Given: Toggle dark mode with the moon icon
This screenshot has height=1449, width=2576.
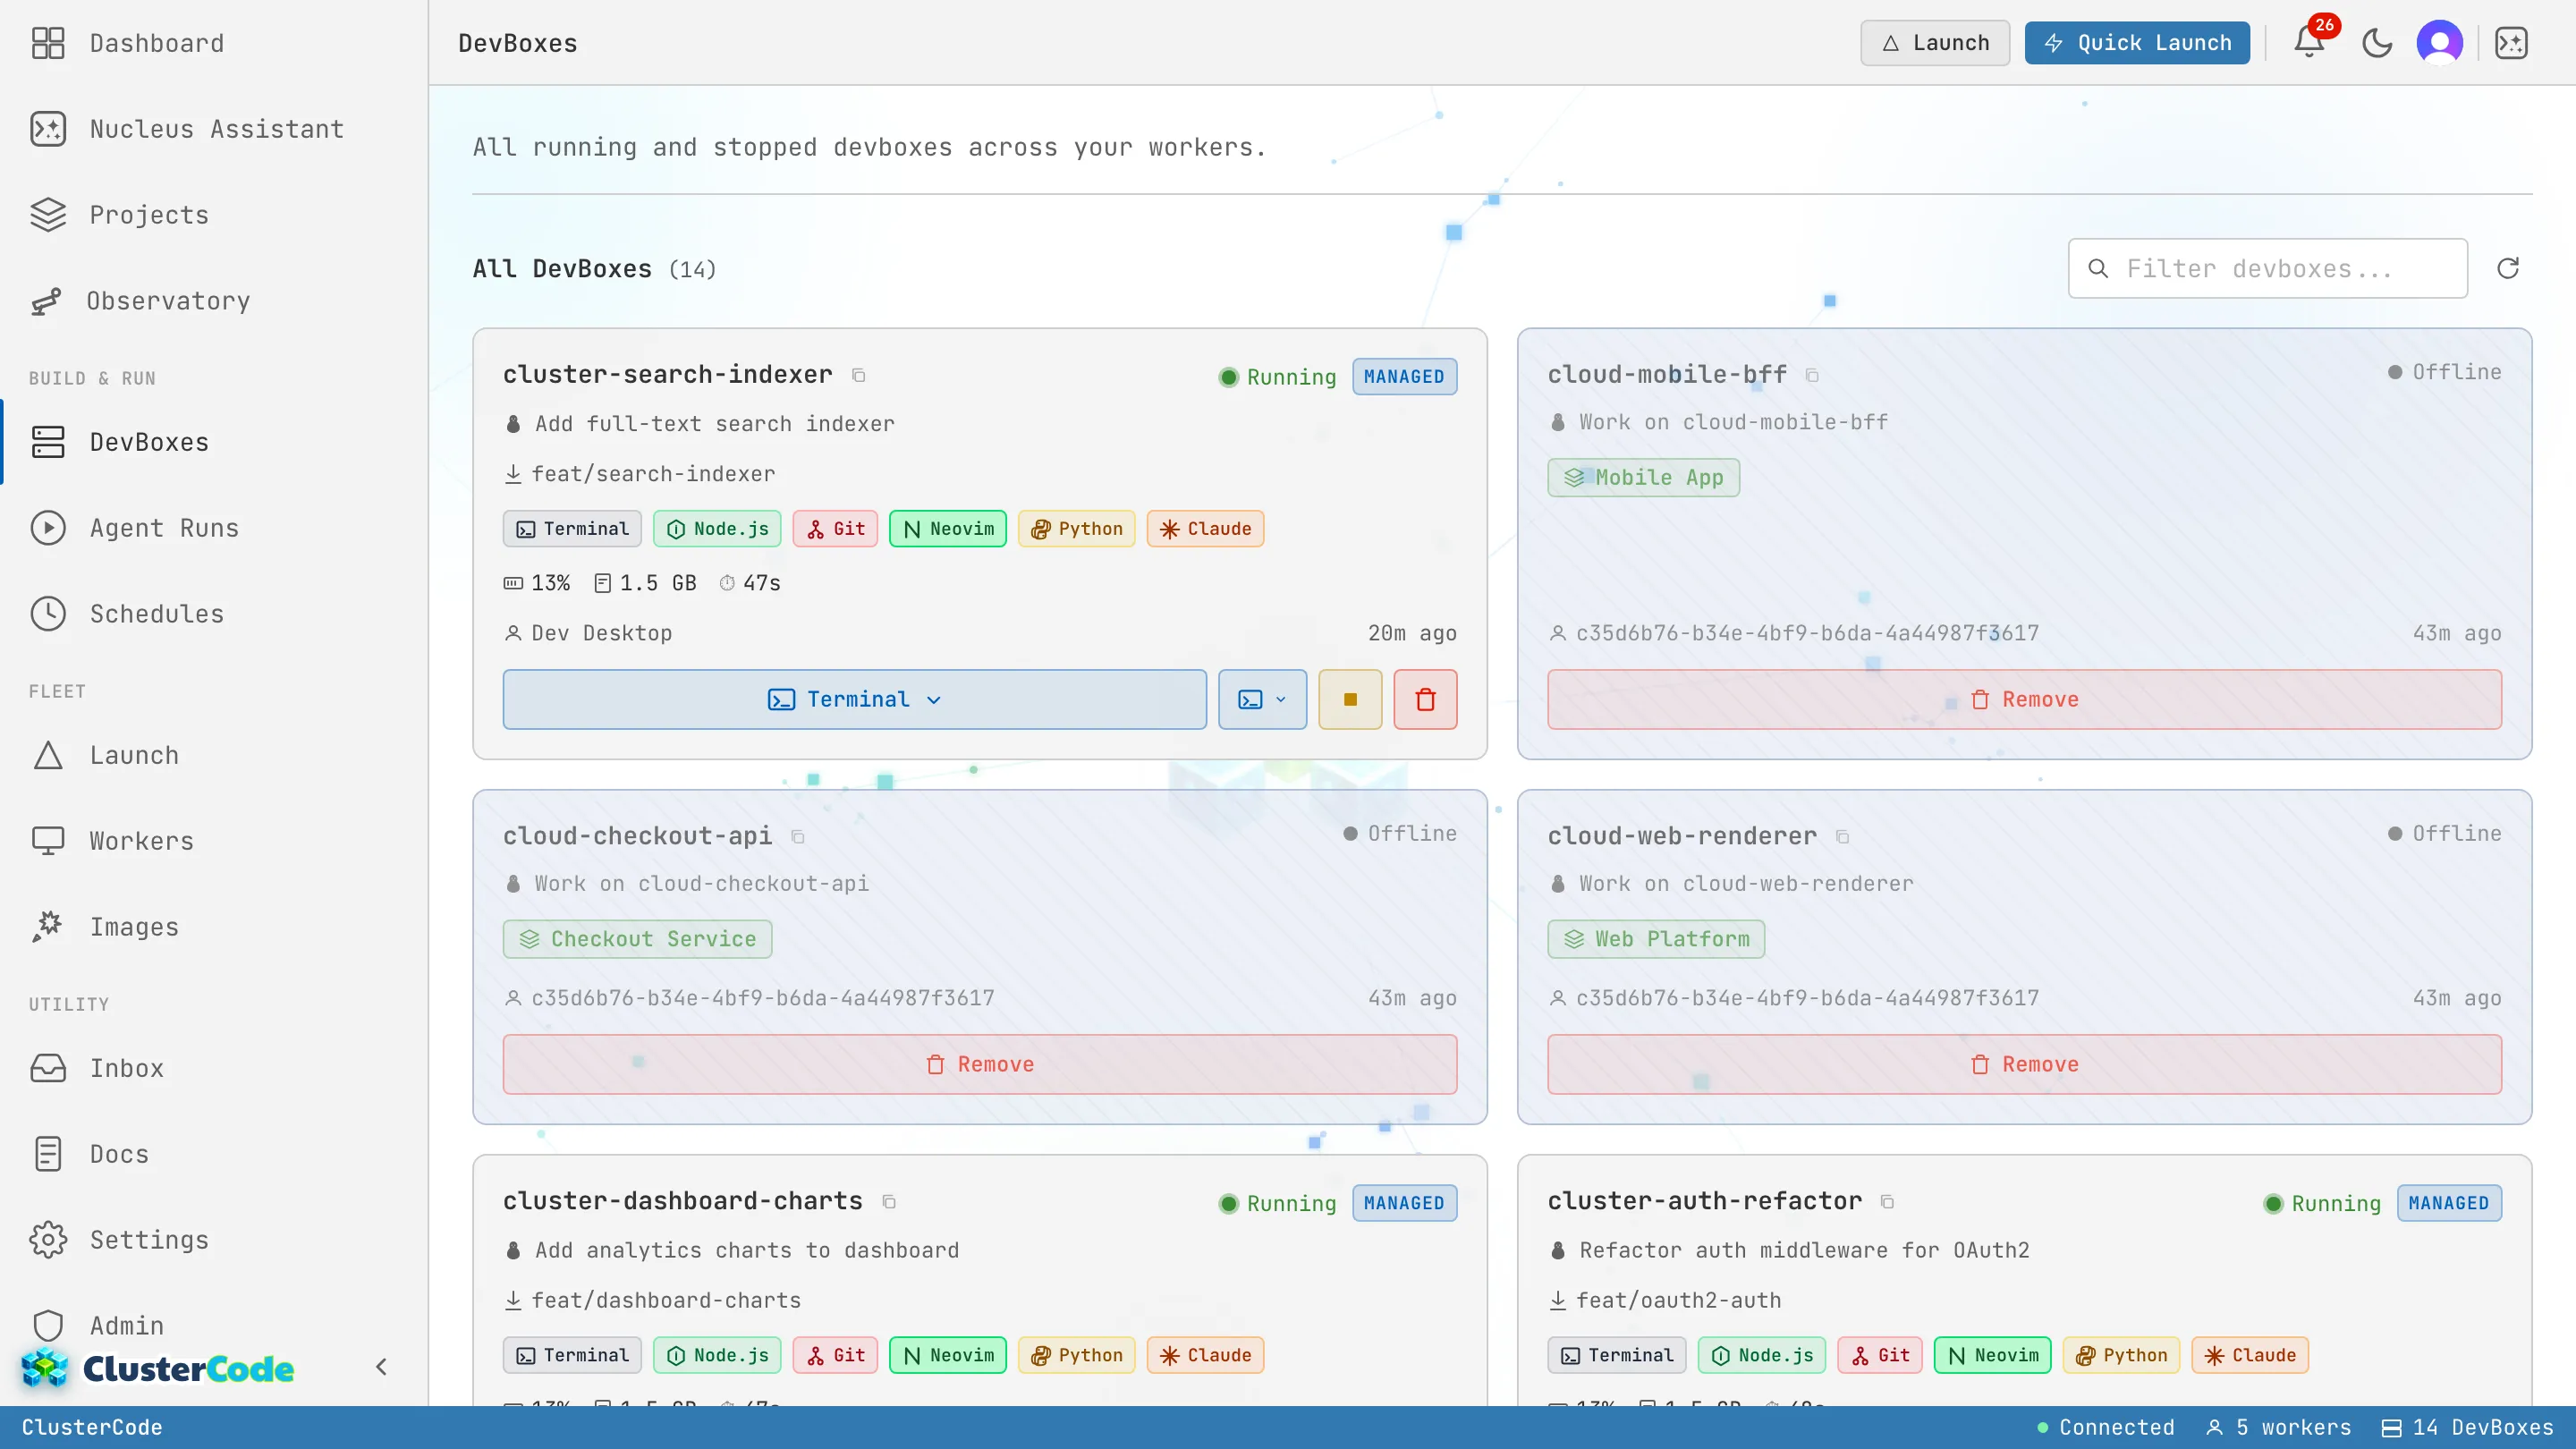Looking at the screenshot, I should pos(2376,43).
